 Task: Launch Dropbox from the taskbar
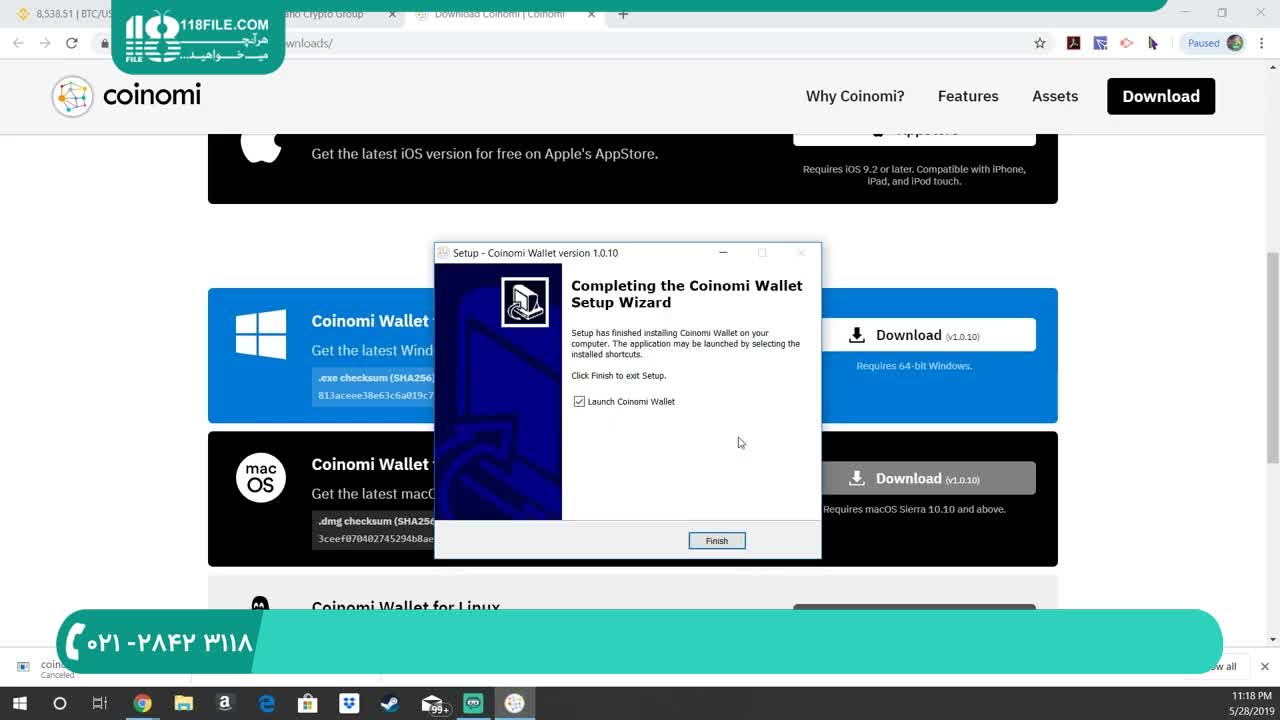pos(348,704)
